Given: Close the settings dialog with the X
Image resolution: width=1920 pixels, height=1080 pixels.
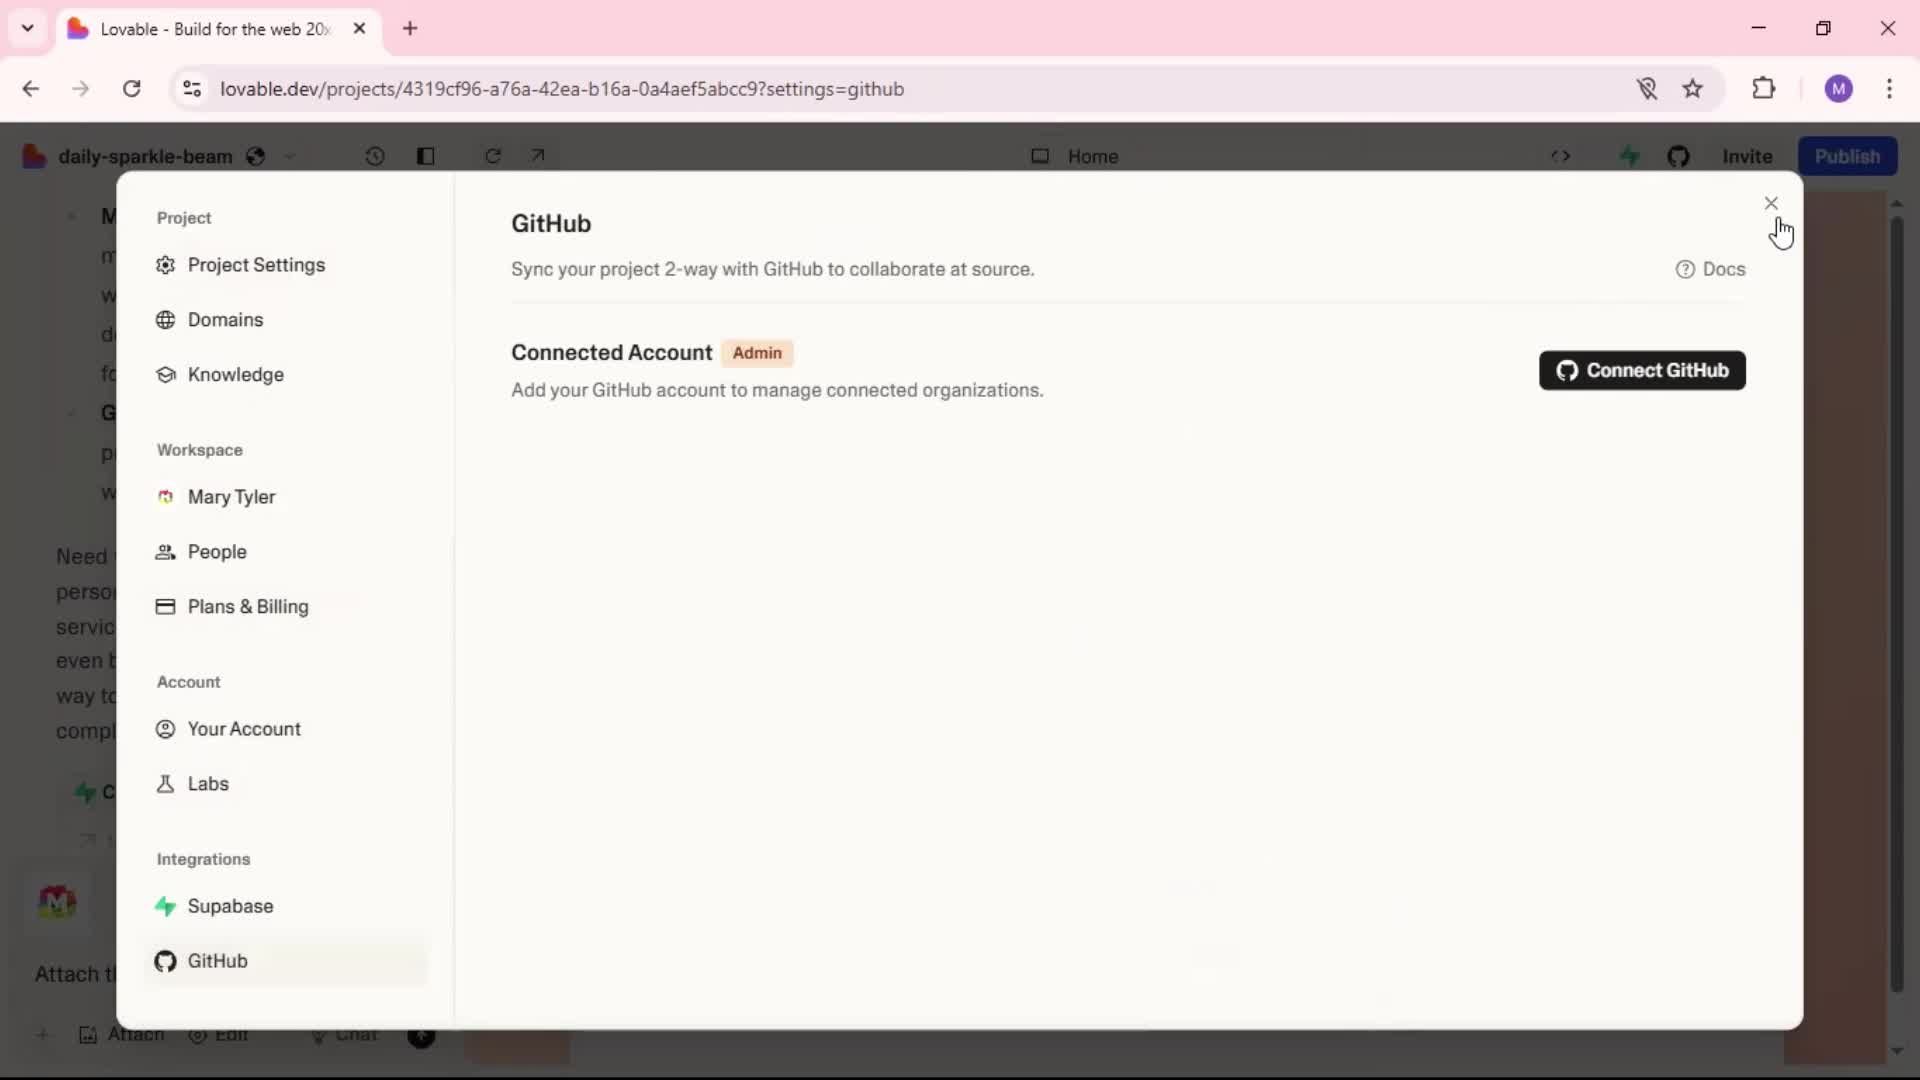Looking at the screenshot, I should click(x=1771, y=203).
